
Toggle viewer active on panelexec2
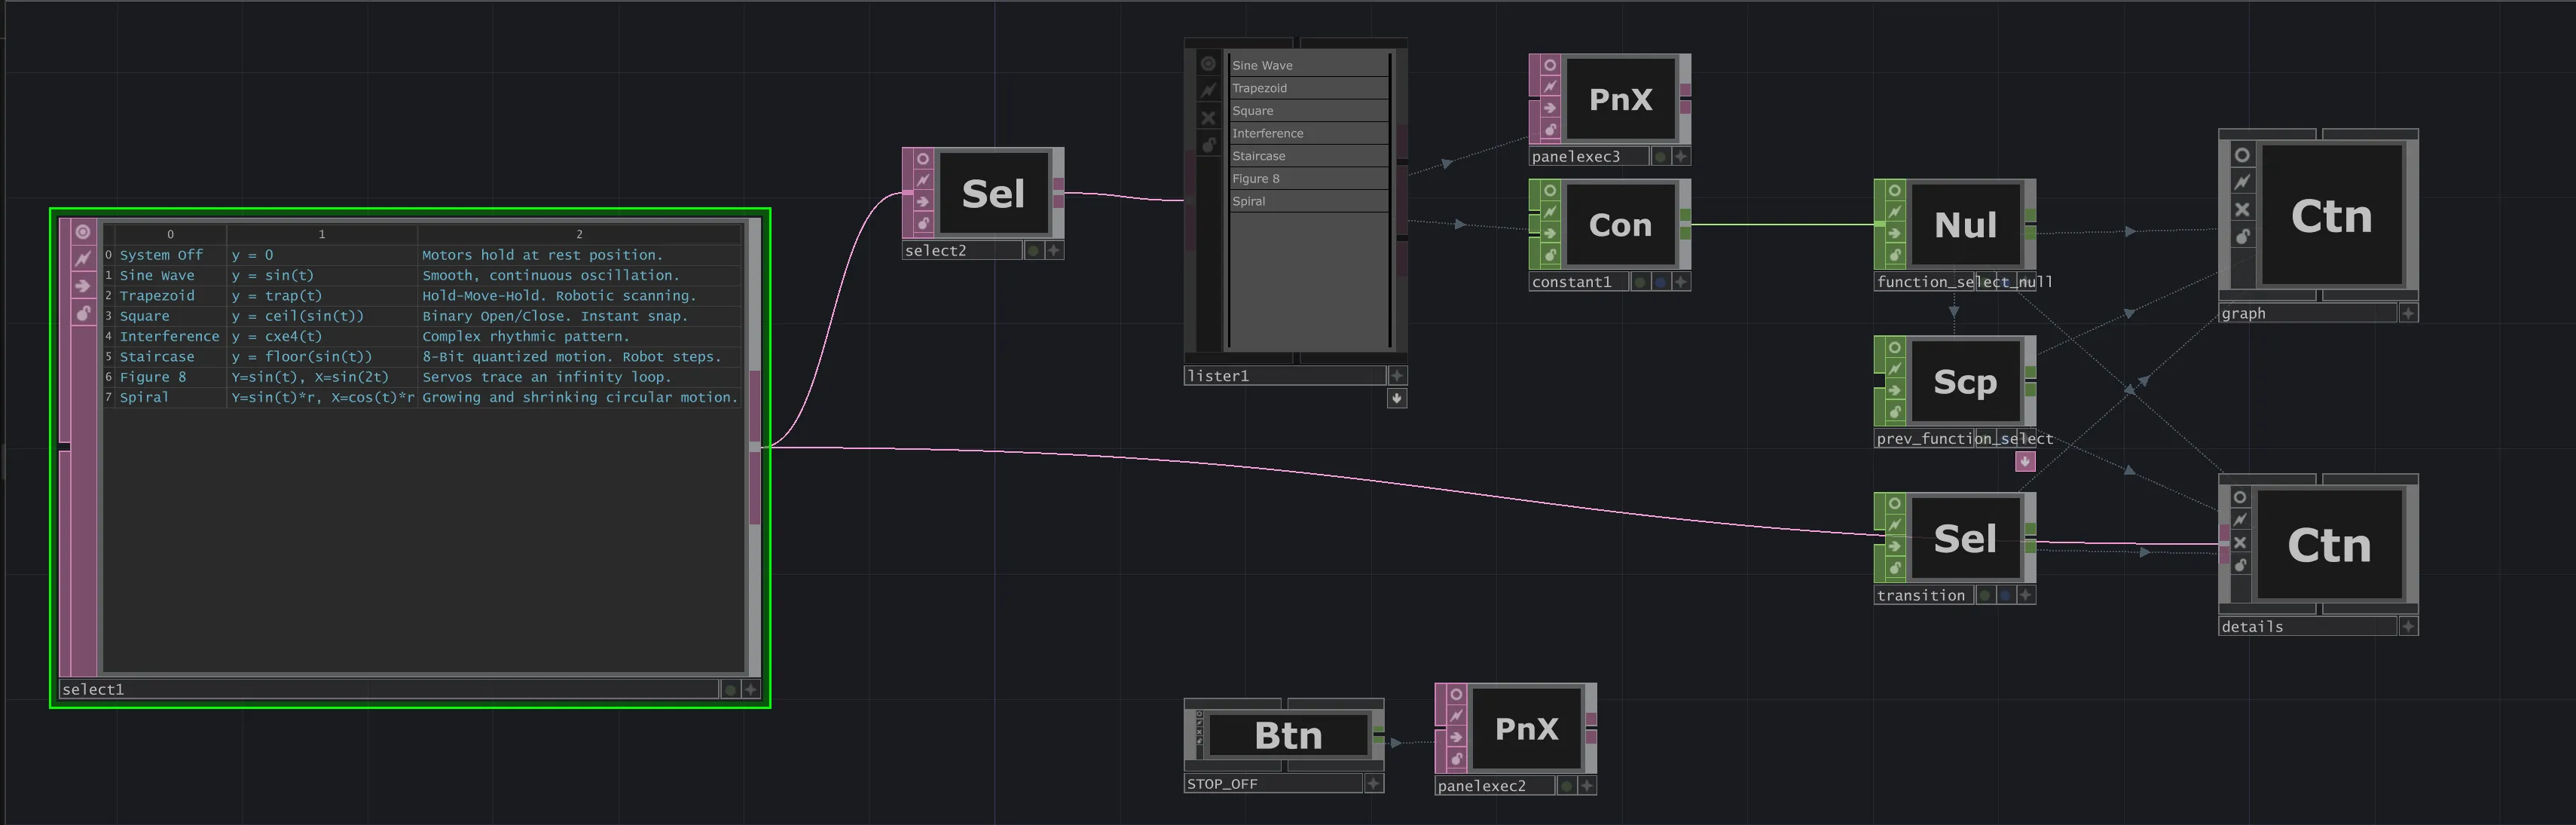pos(1586,786)
